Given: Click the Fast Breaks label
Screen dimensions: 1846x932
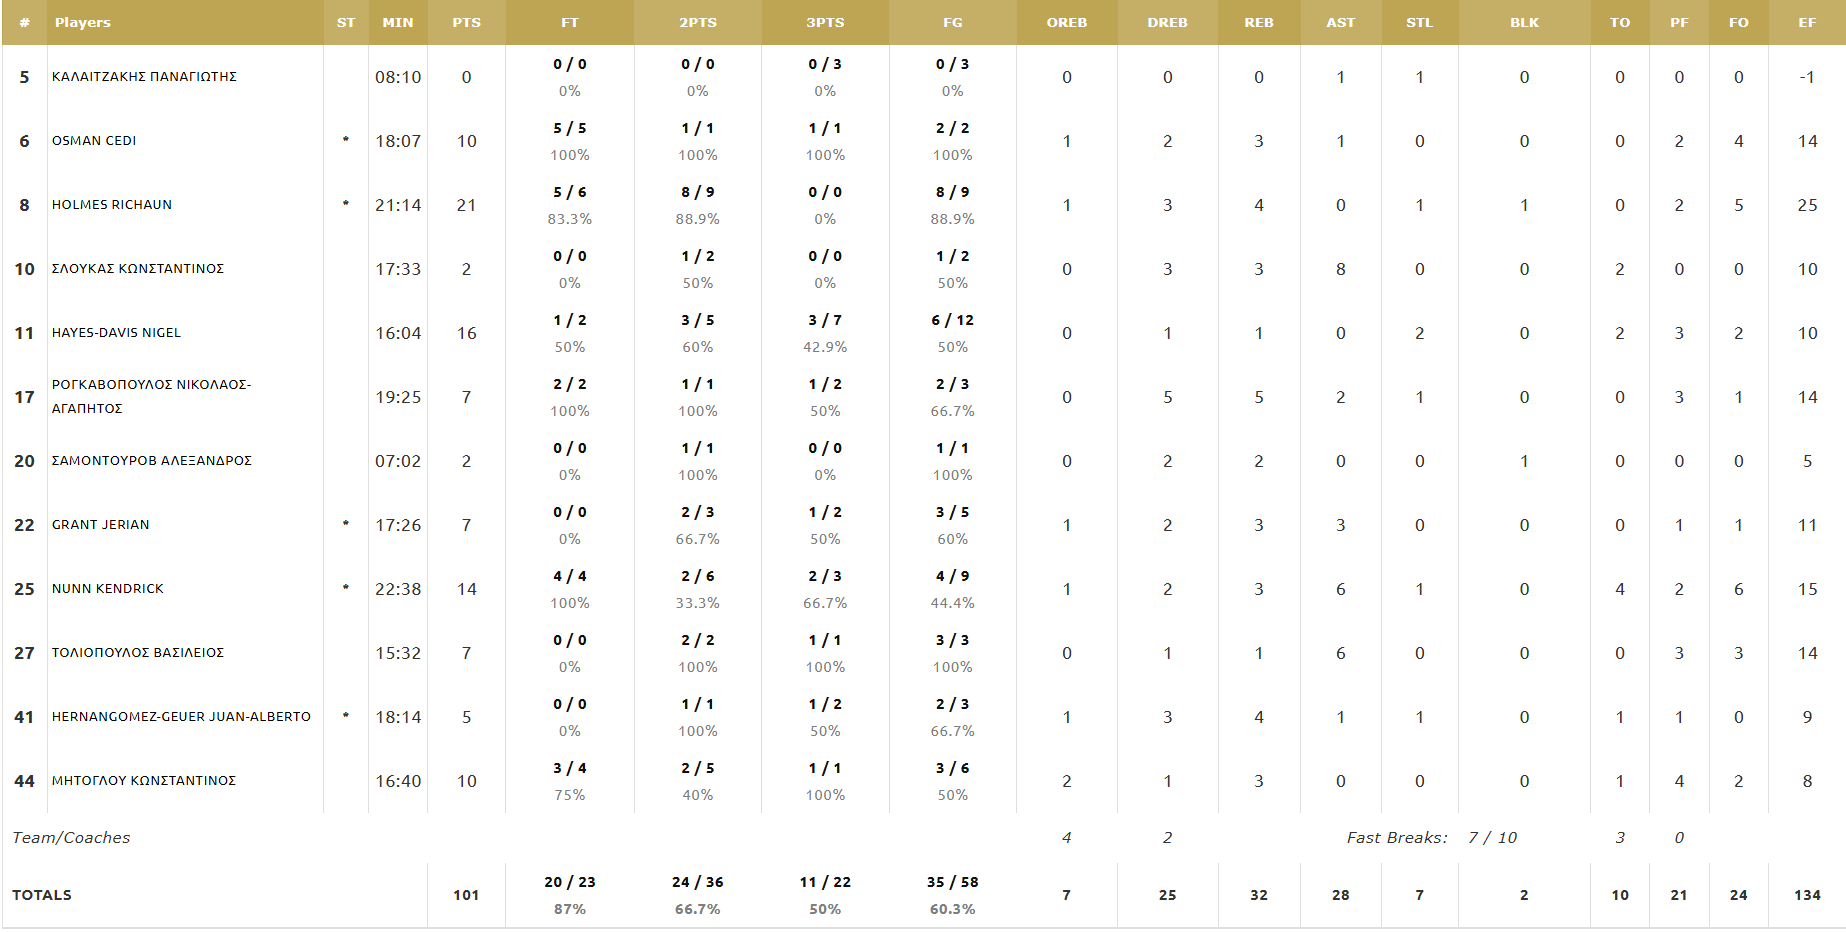Looking at the screenshot, I should (x=1396, y=838).
